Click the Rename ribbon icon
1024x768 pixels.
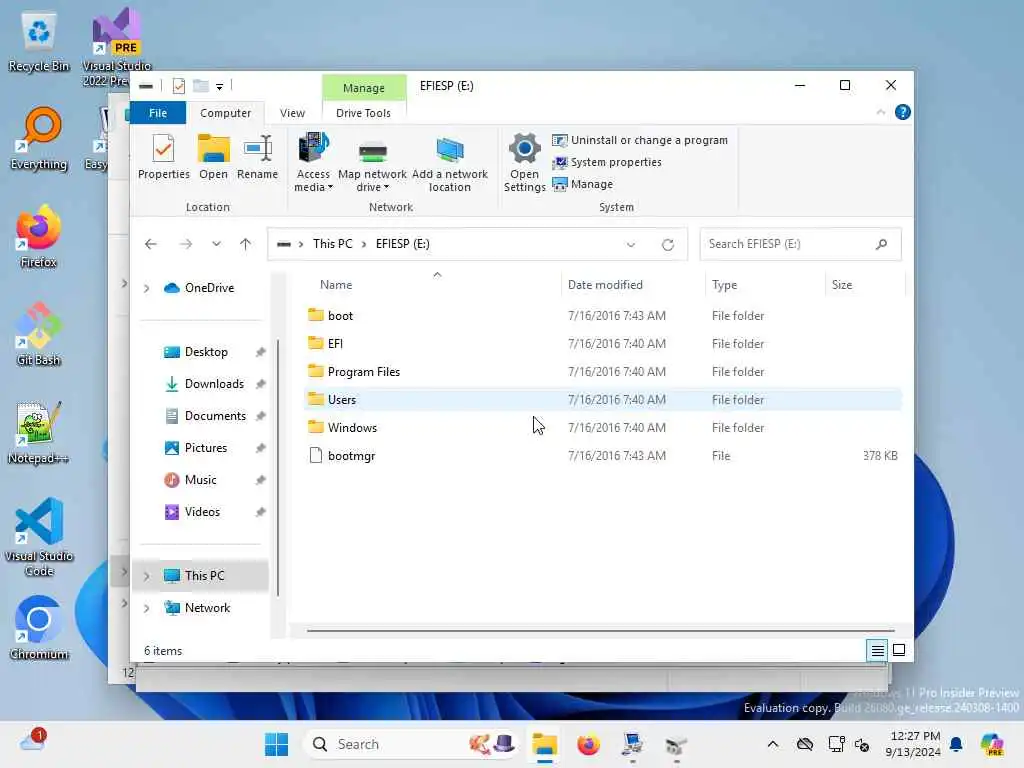[257, 157]
